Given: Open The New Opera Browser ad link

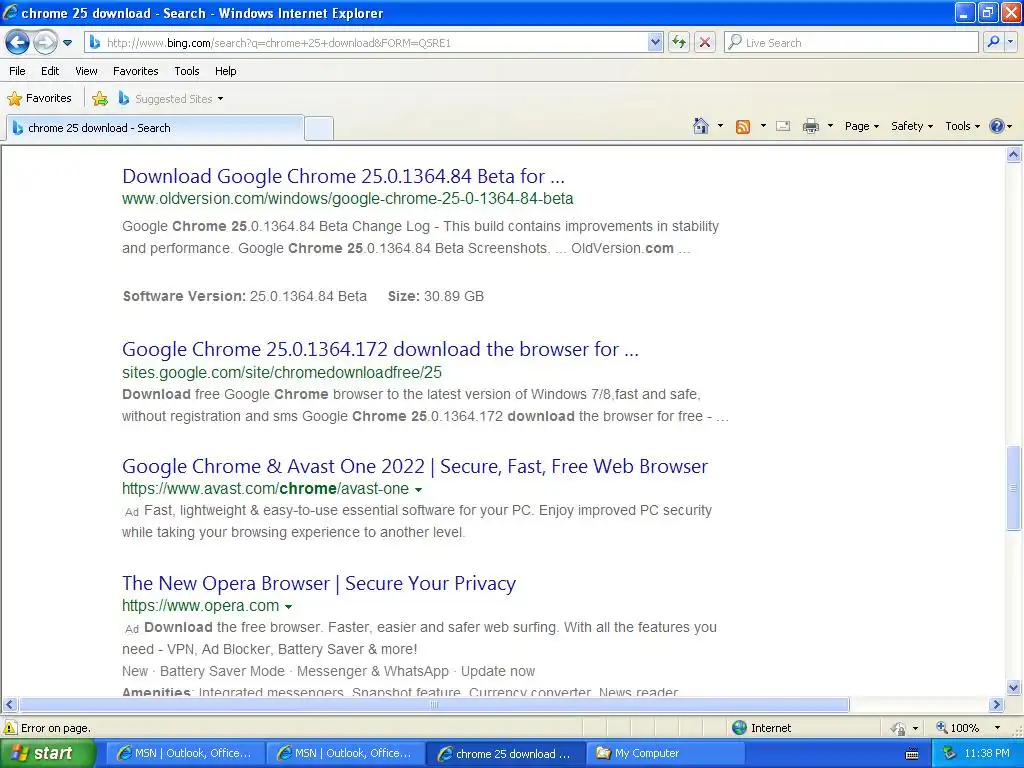Looking at the screenshot, I should pos(319,583).
